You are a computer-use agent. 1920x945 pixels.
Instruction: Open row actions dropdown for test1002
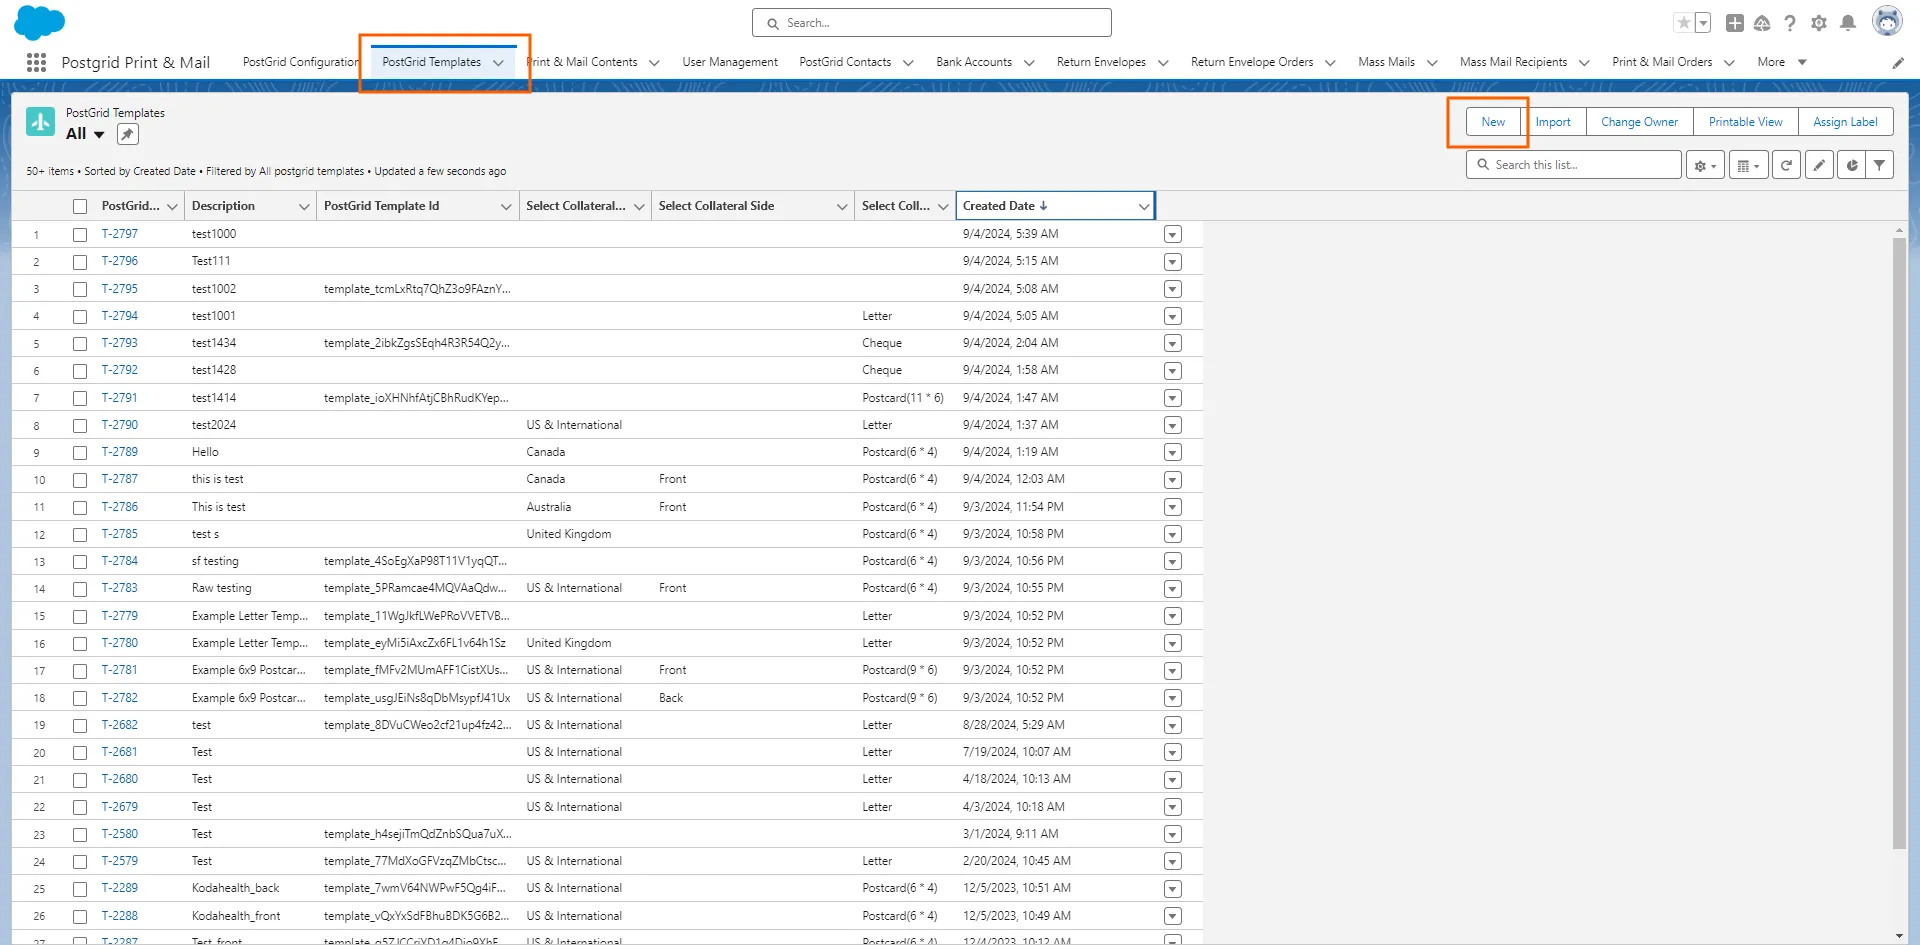(1173, 289)
